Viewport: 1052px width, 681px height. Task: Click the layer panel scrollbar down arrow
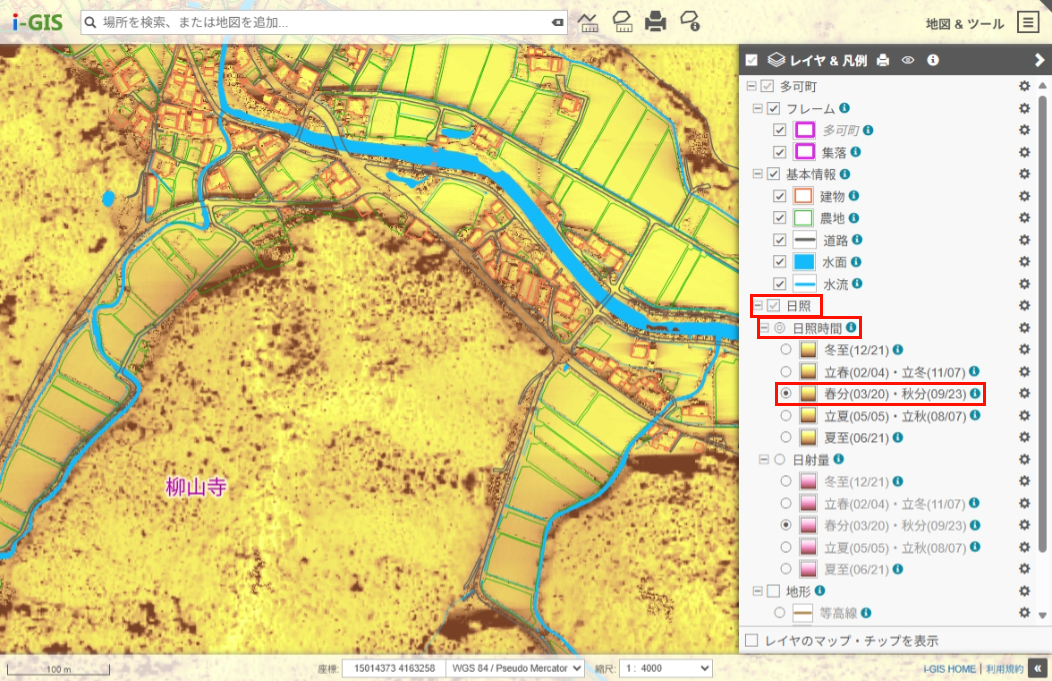point(1042,615)
